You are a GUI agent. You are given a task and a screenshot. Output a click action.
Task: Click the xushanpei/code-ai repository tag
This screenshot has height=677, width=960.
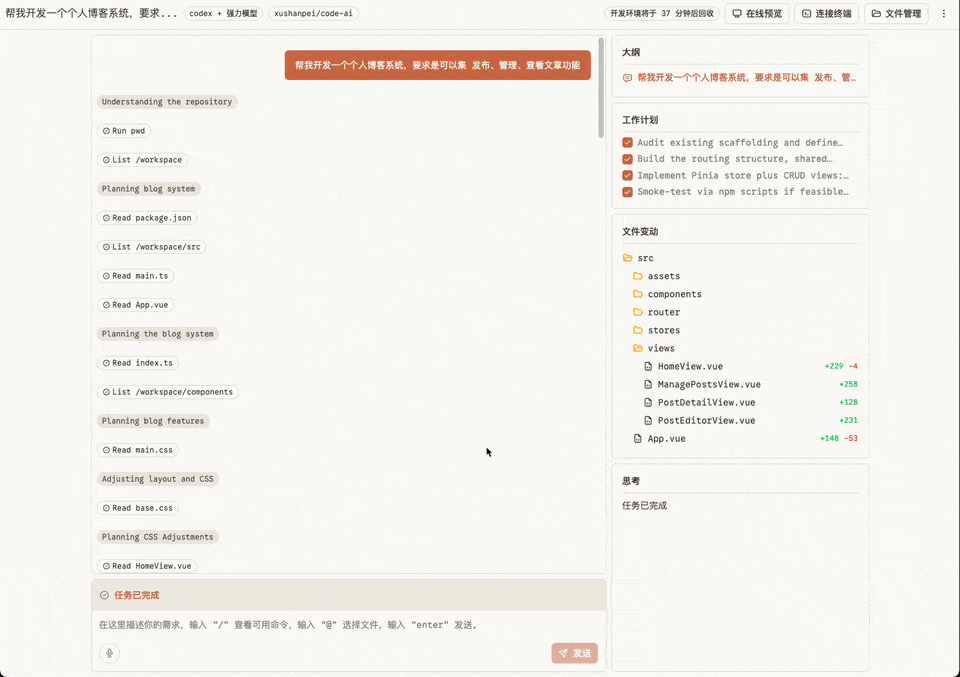[313, 13]
